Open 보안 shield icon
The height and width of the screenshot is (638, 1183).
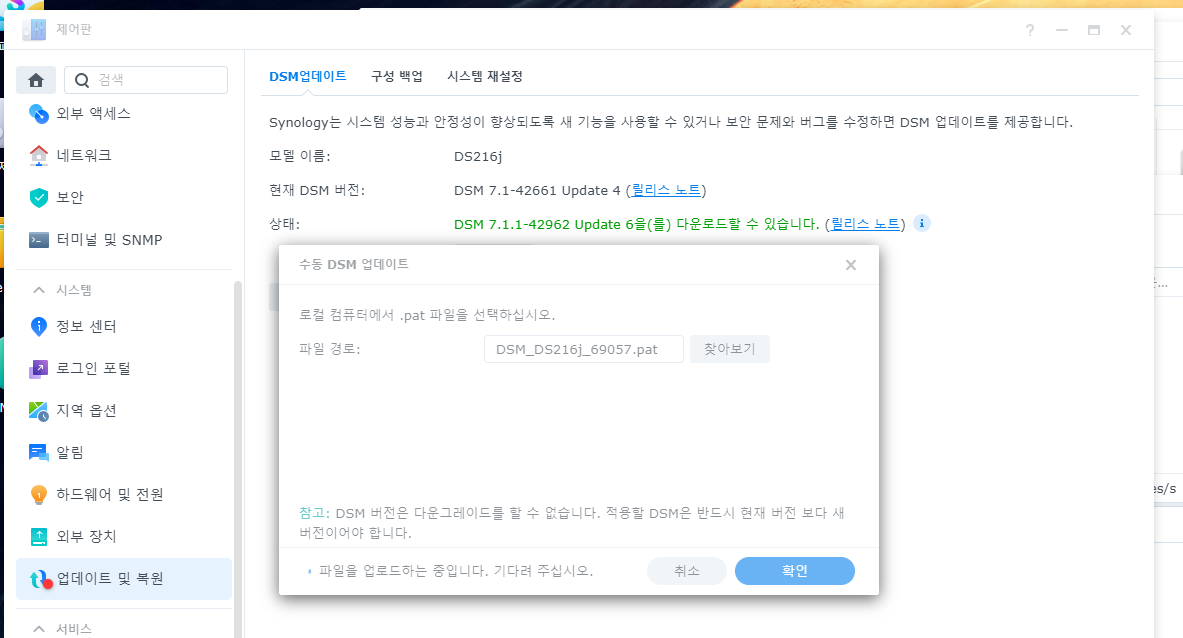38,198
